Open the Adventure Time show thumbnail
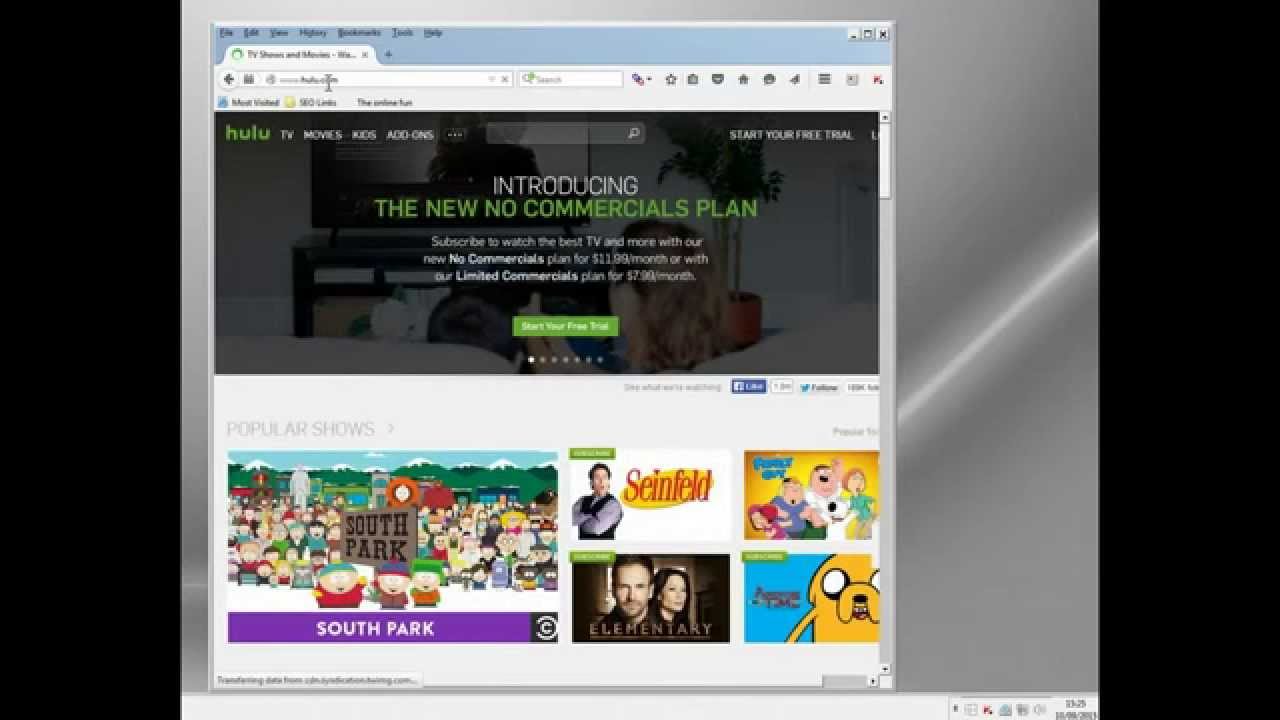This screenshot has width=1280, height=720. pos(811,597)
